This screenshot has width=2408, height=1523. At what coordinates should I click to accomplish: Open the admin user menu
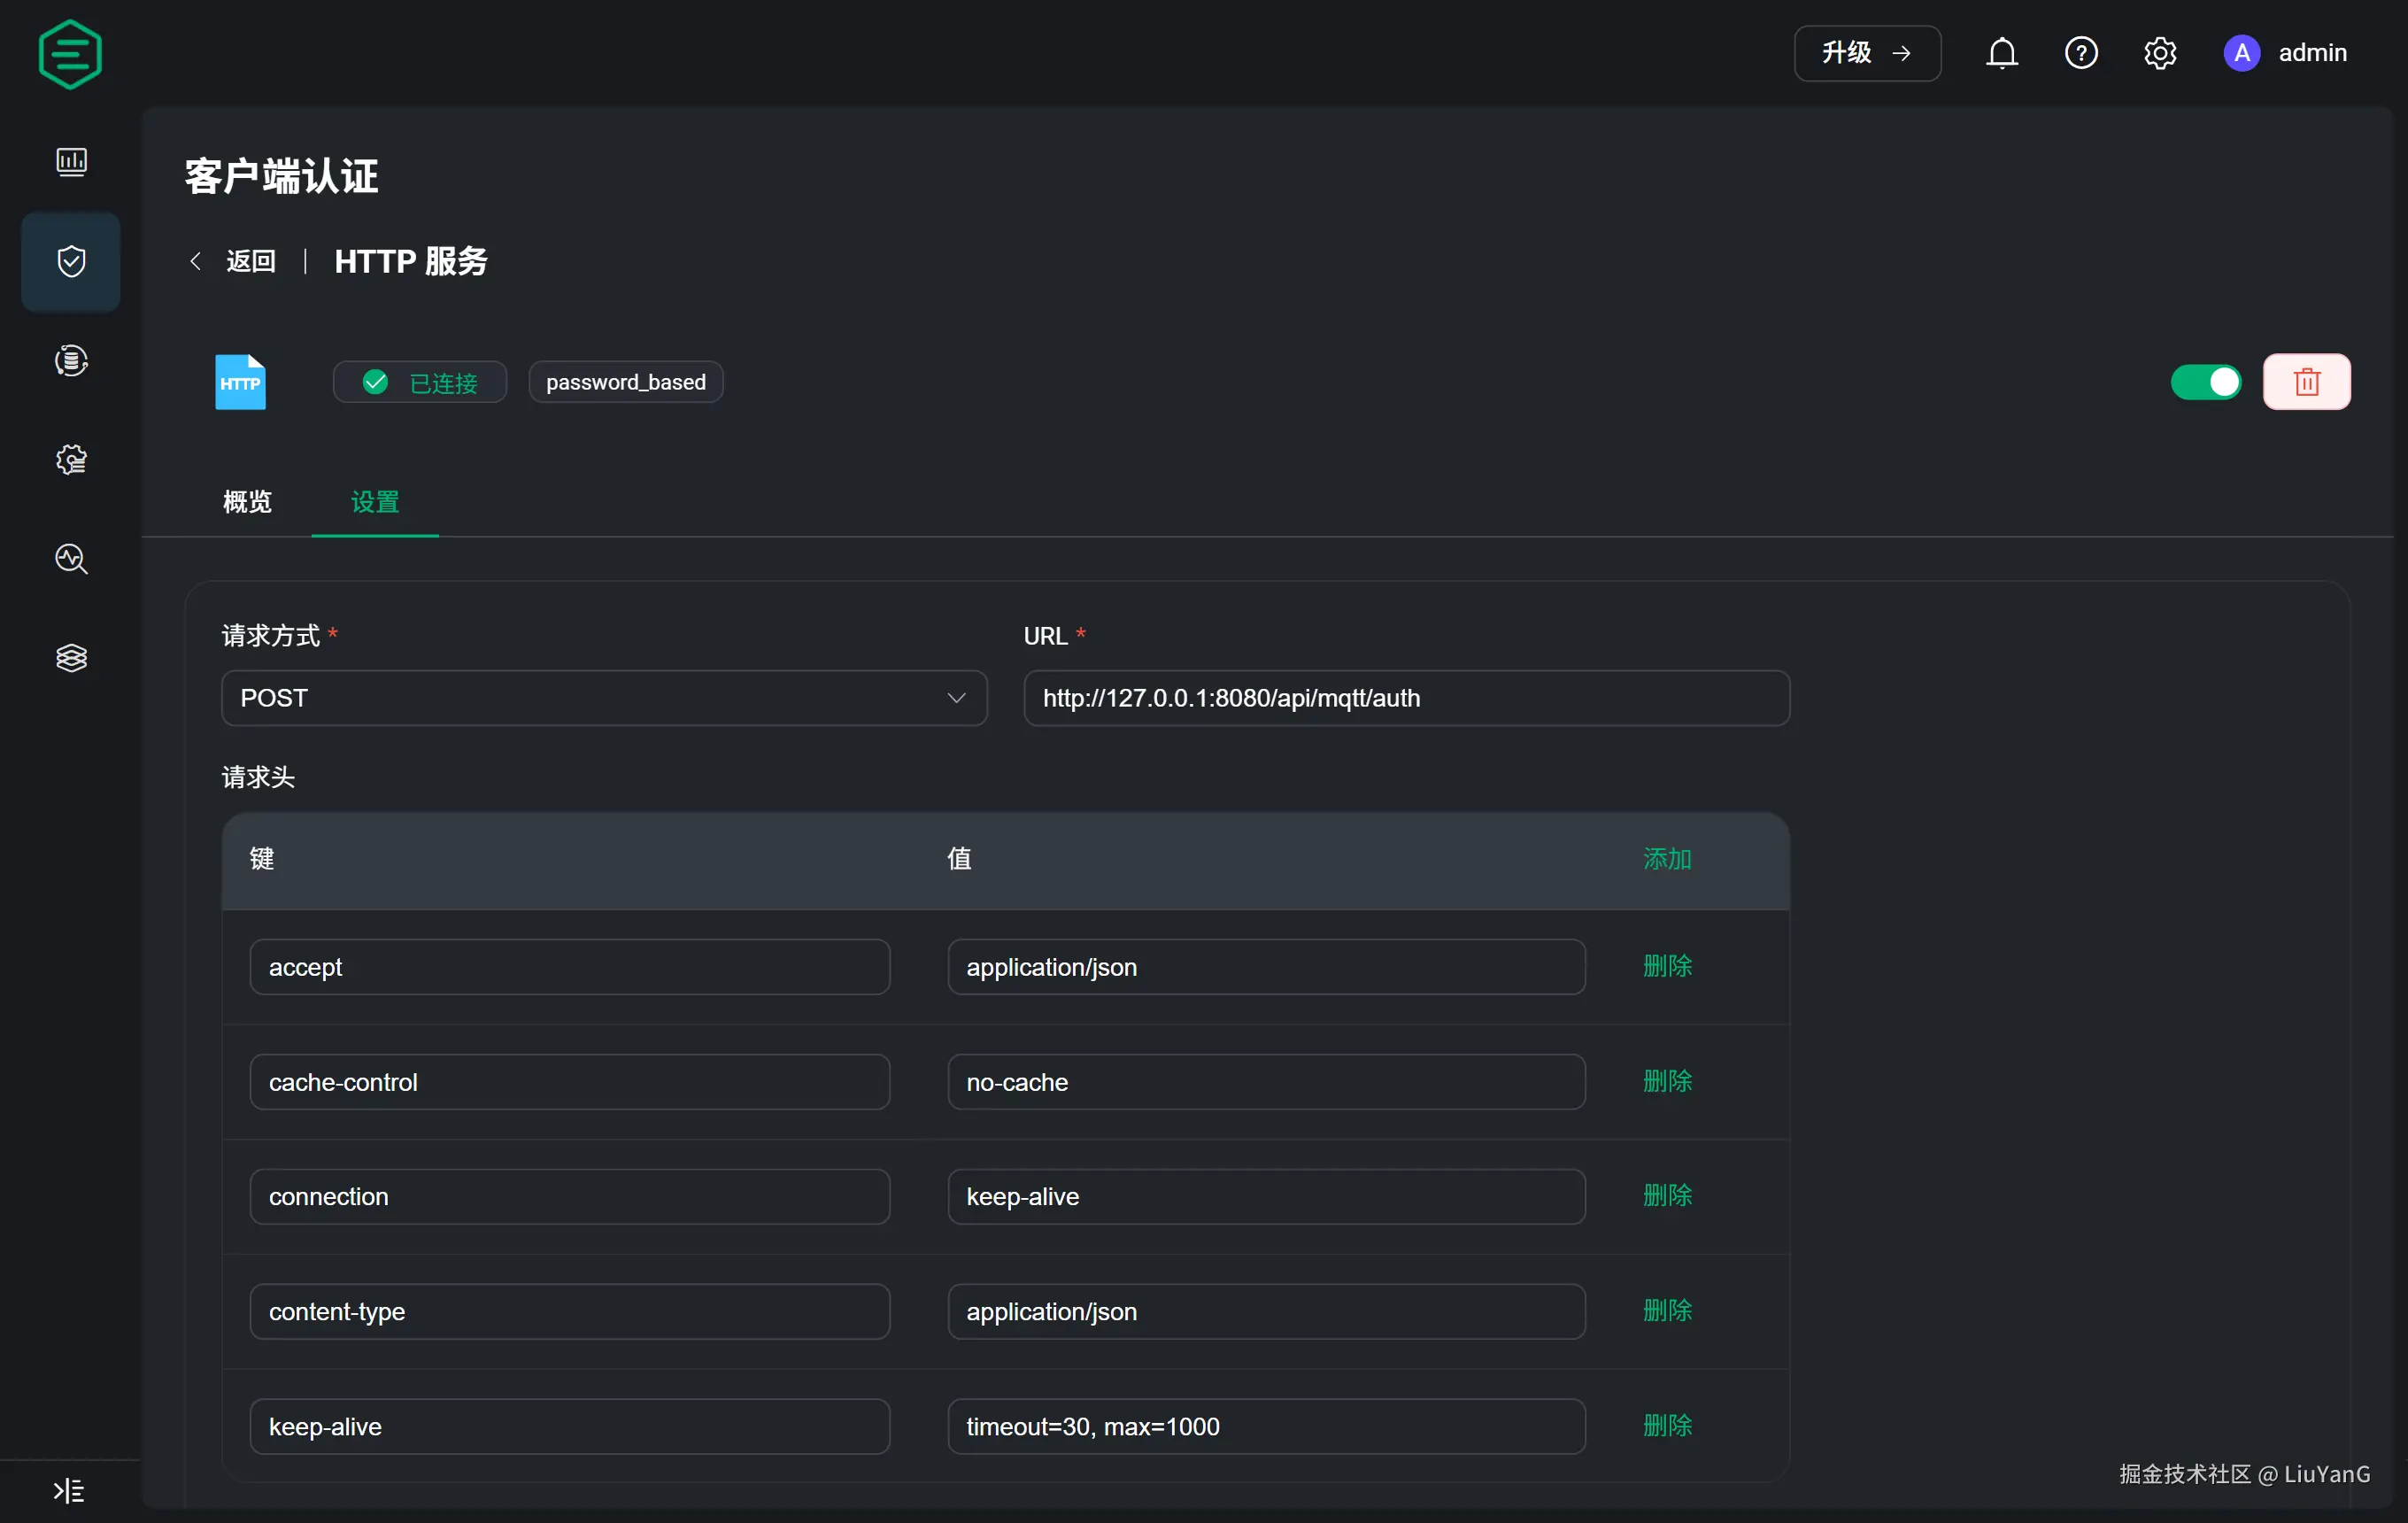pos(2312,53)
